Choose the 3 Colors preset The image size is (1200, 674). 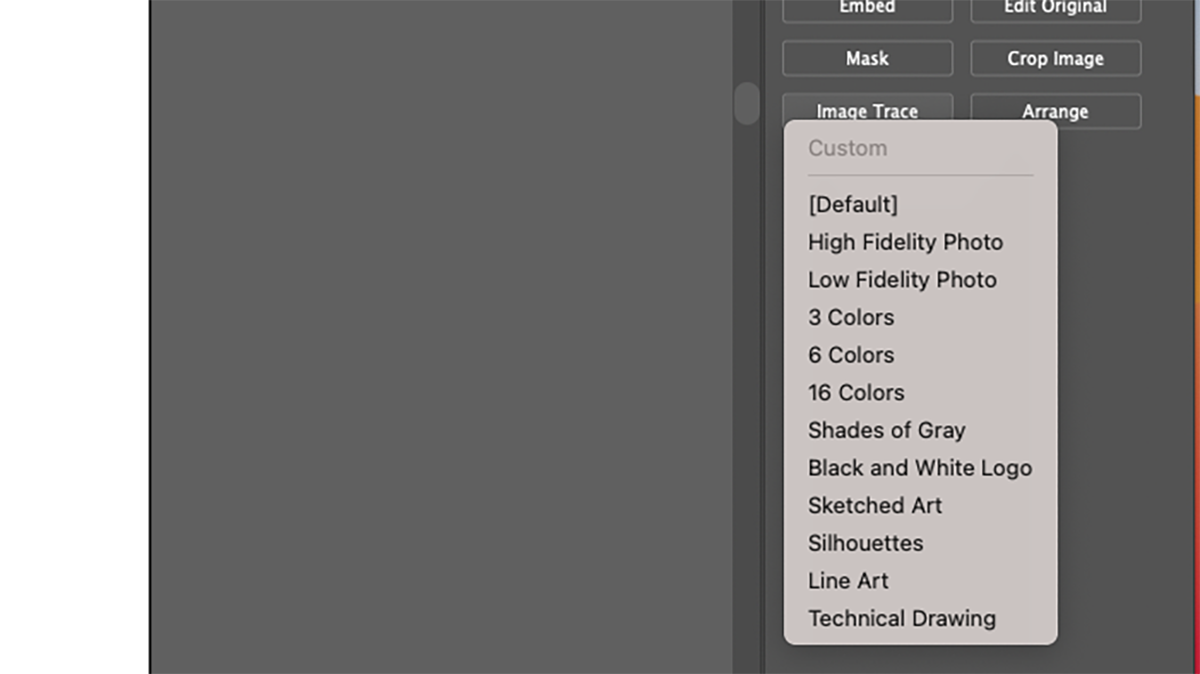click(x=851, y=318)
